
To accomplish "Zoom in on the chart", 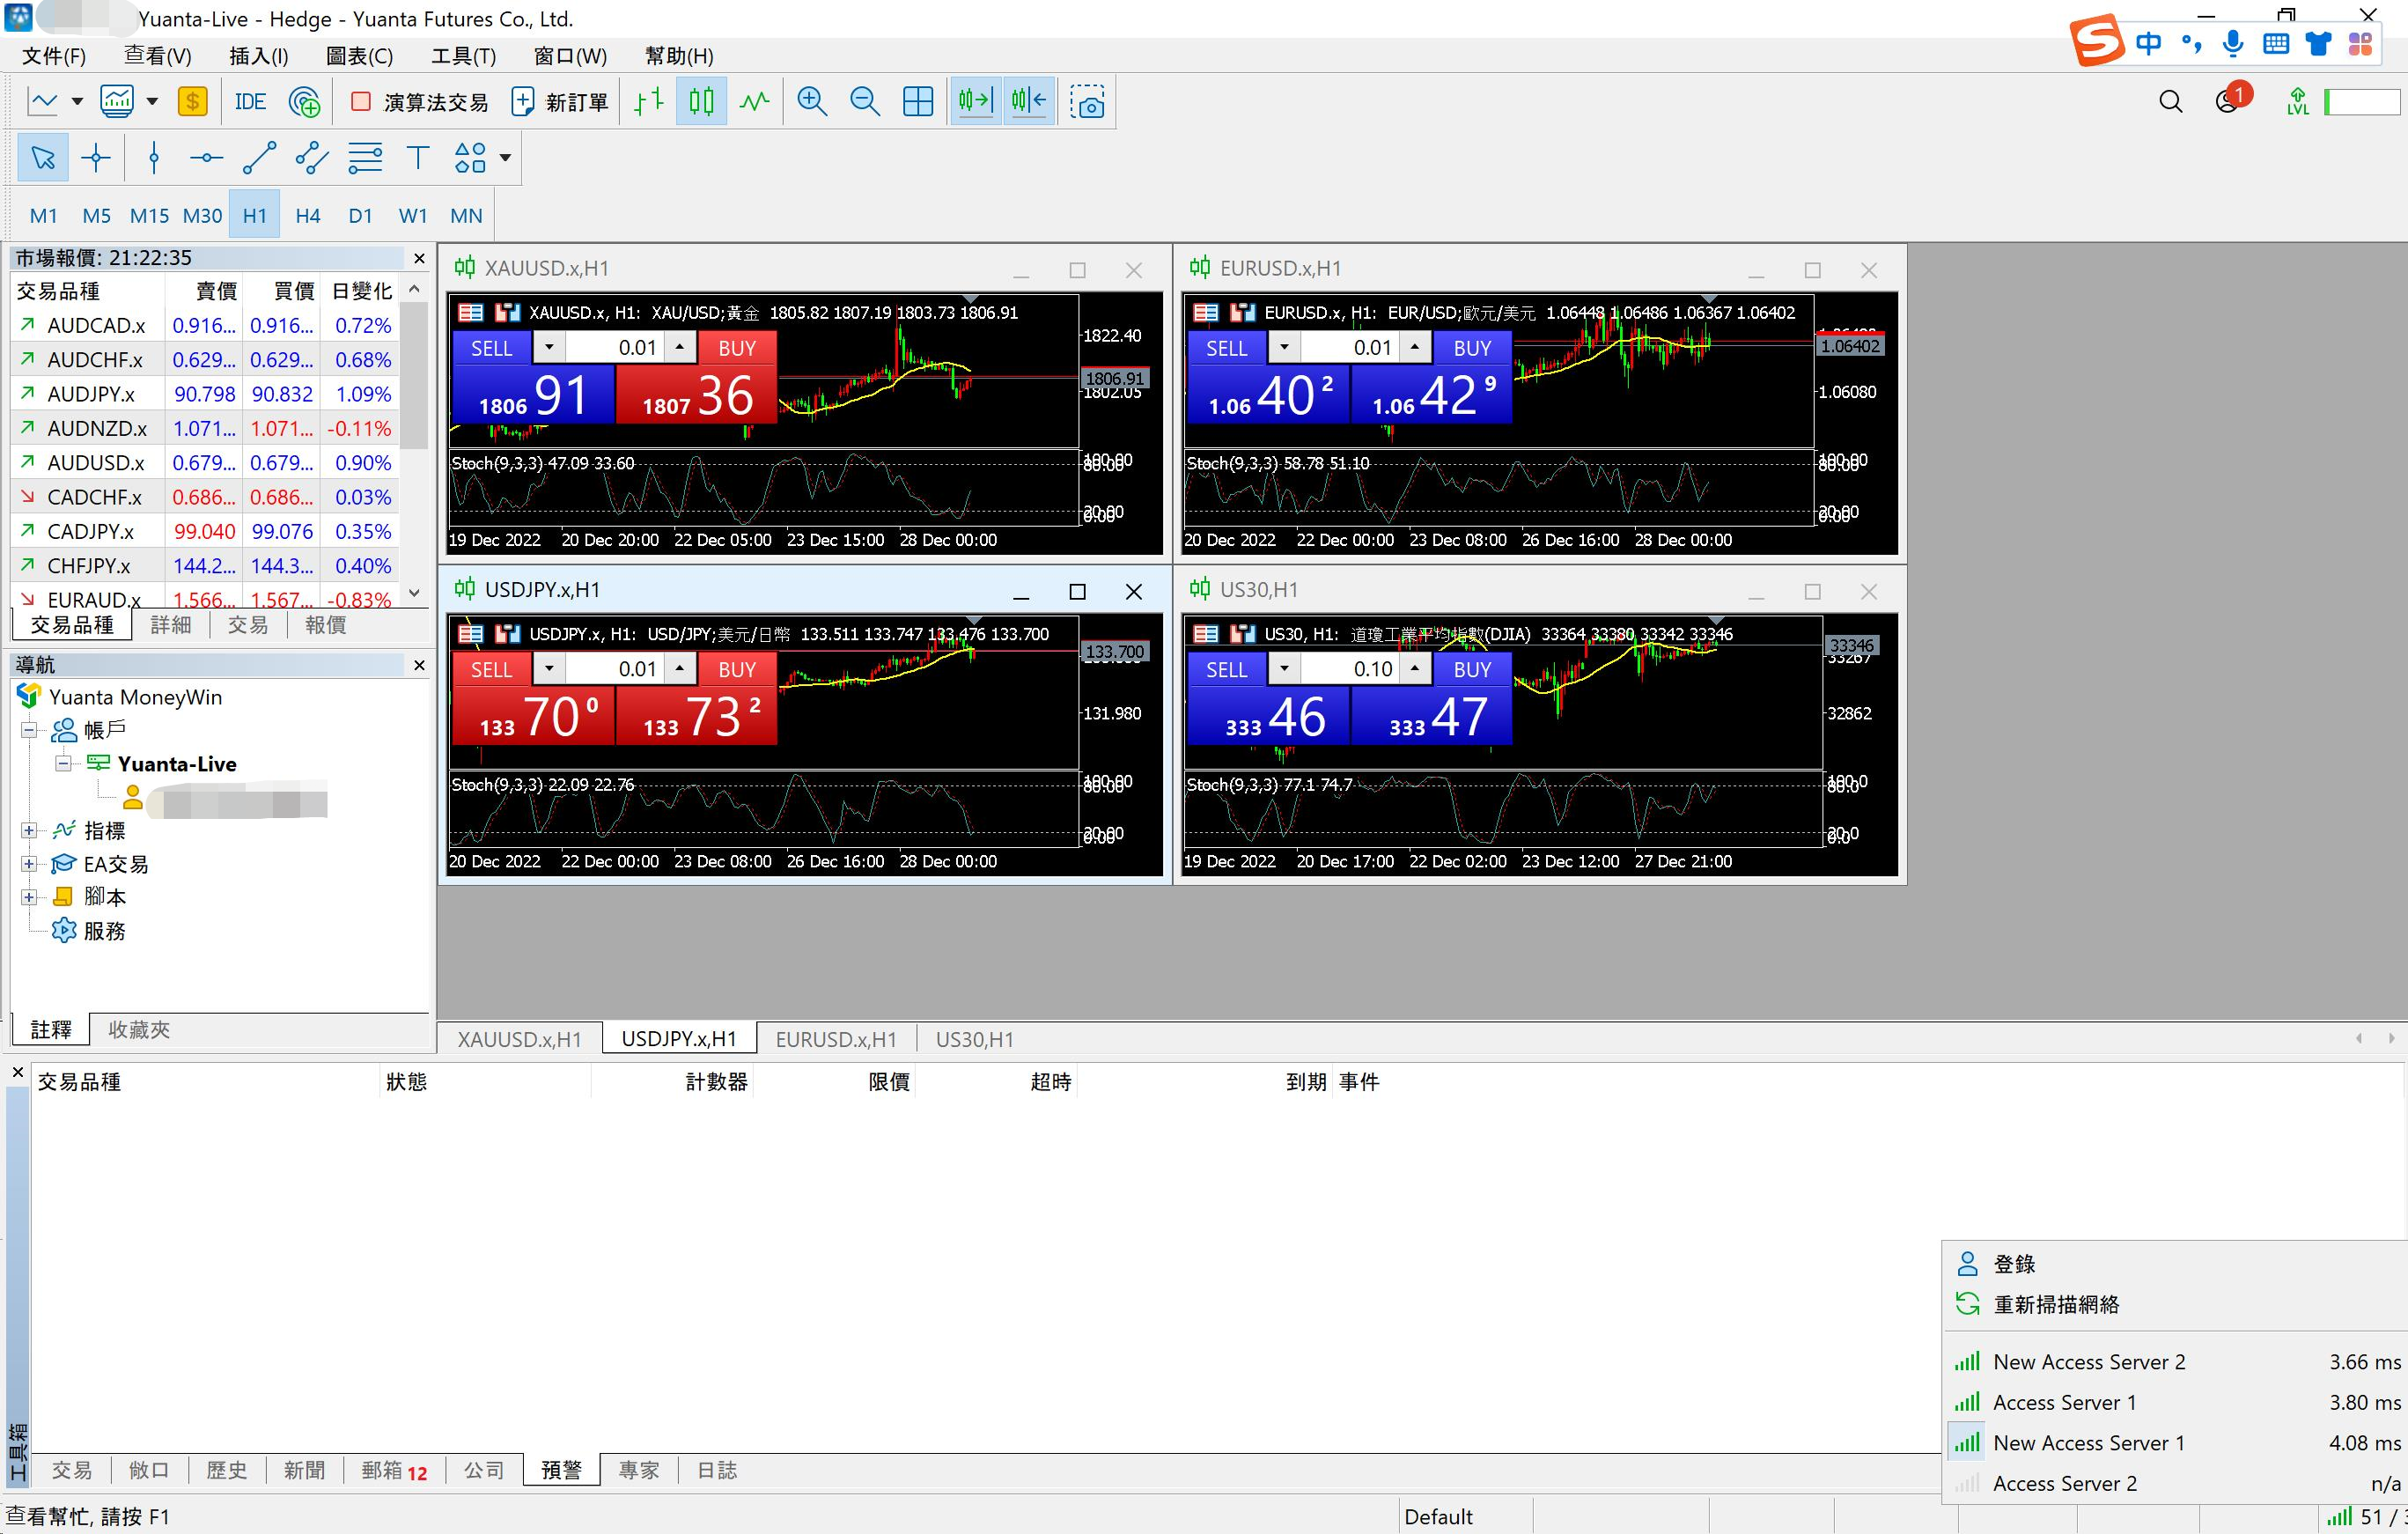I will pyautogui.click(x=812, y=102).
